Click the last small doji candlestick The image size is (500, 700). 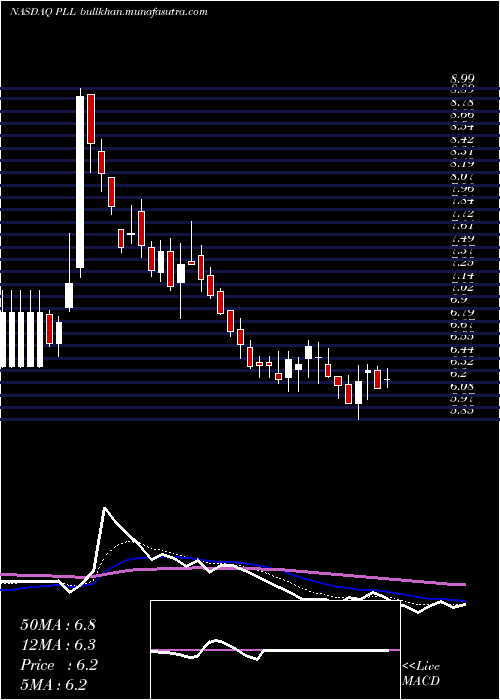388,379
